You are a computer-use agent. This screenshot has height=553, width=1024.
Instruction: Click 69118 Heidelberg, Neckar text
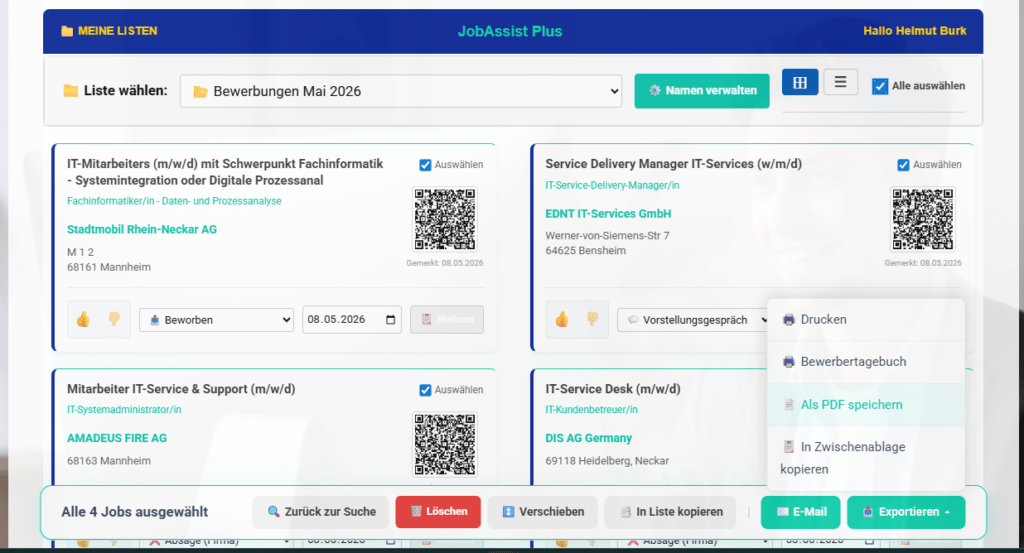pos(607,461)
